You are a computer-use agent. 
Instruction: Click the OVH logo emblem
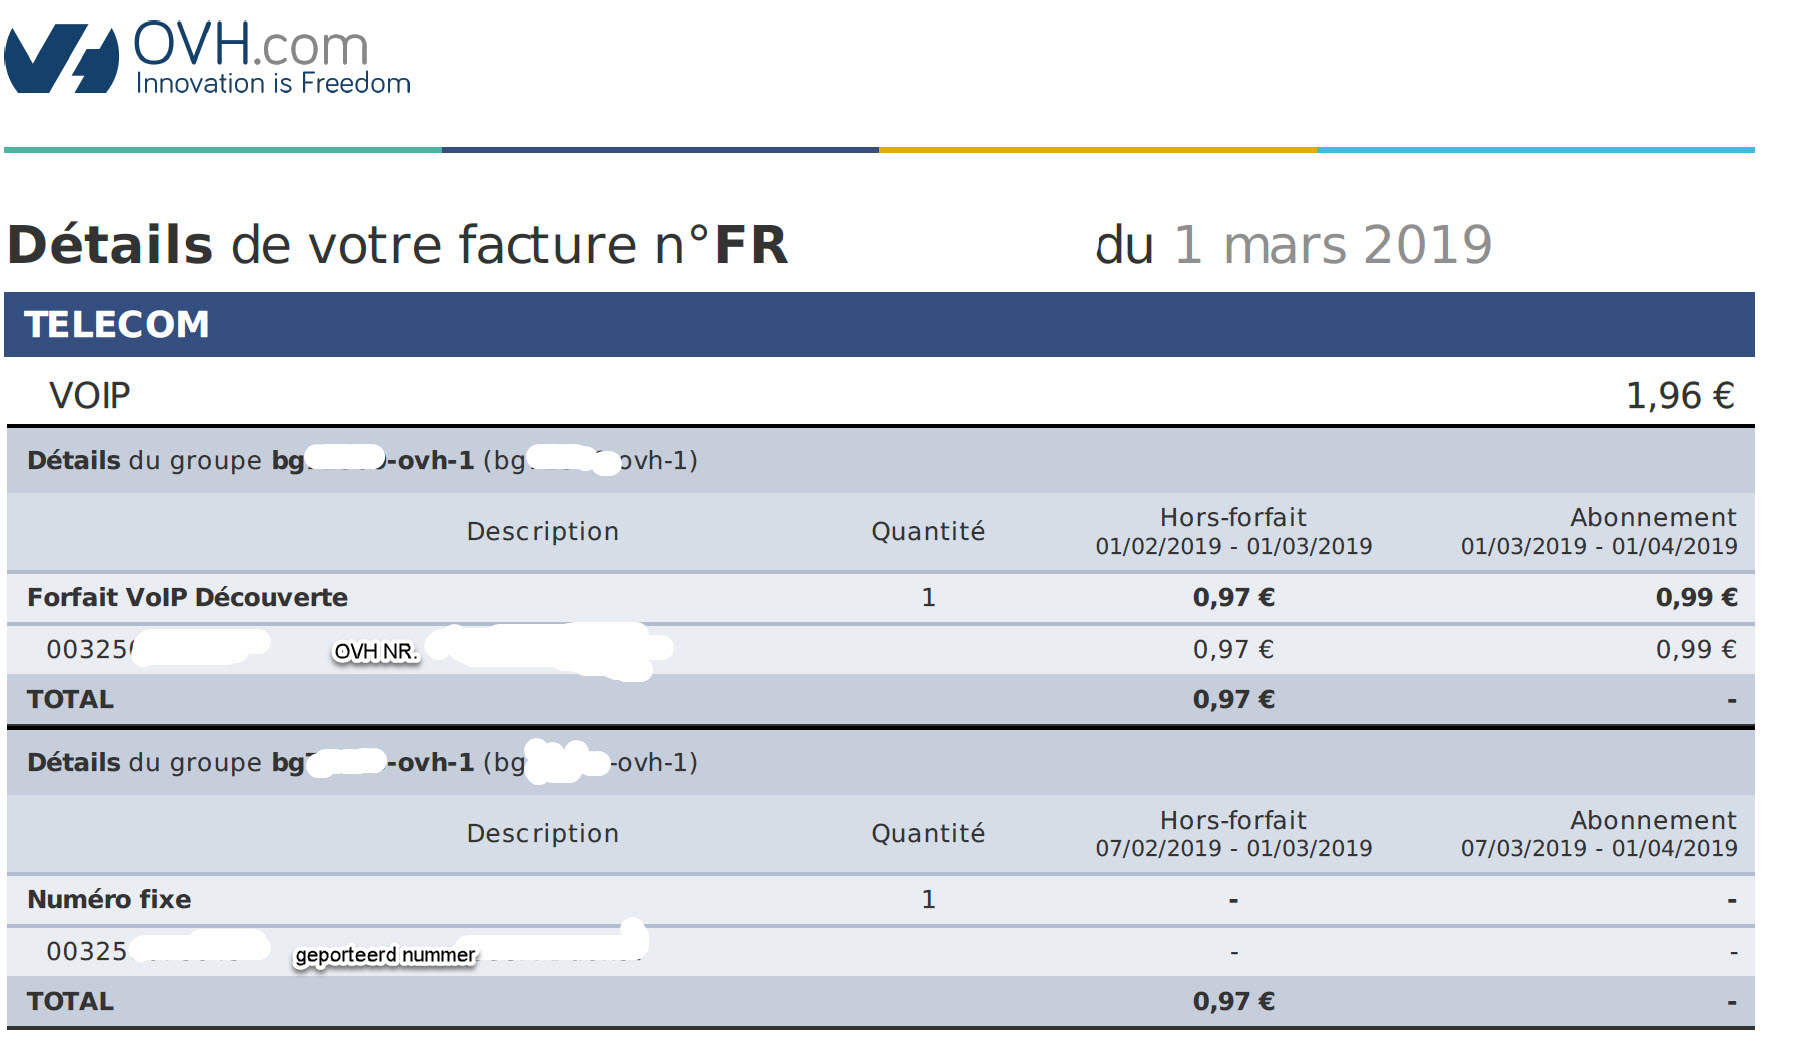62,59
